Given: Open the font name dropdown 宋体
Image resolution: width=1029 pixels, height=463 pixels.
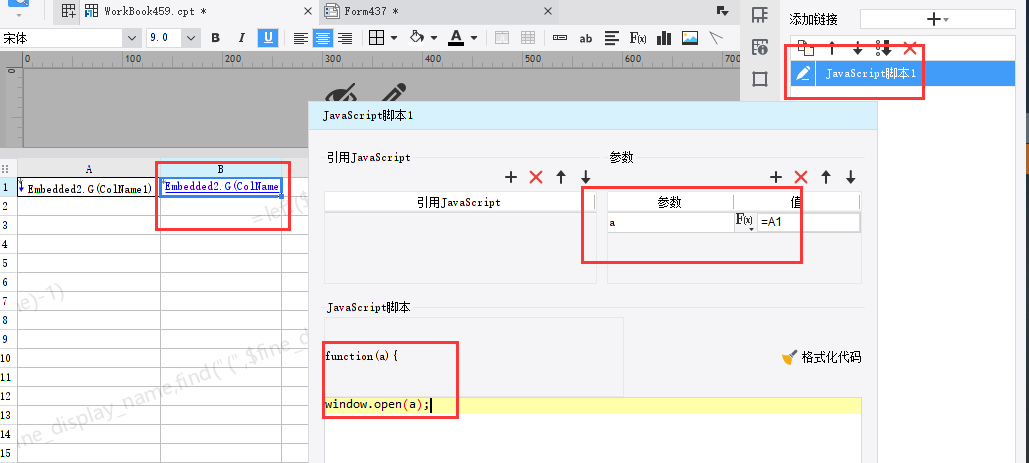Looking at the screenshot, I should point(71,38).
